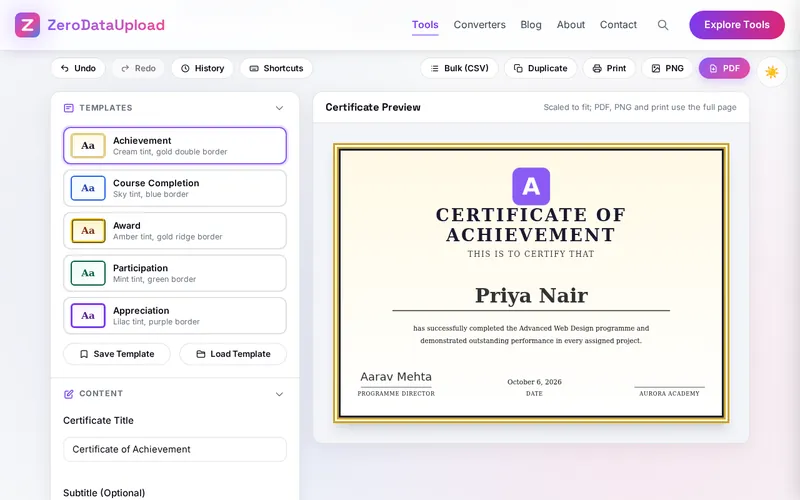Click Save Template button
This screenshot has height=500, width=800.
coord(117,354)
